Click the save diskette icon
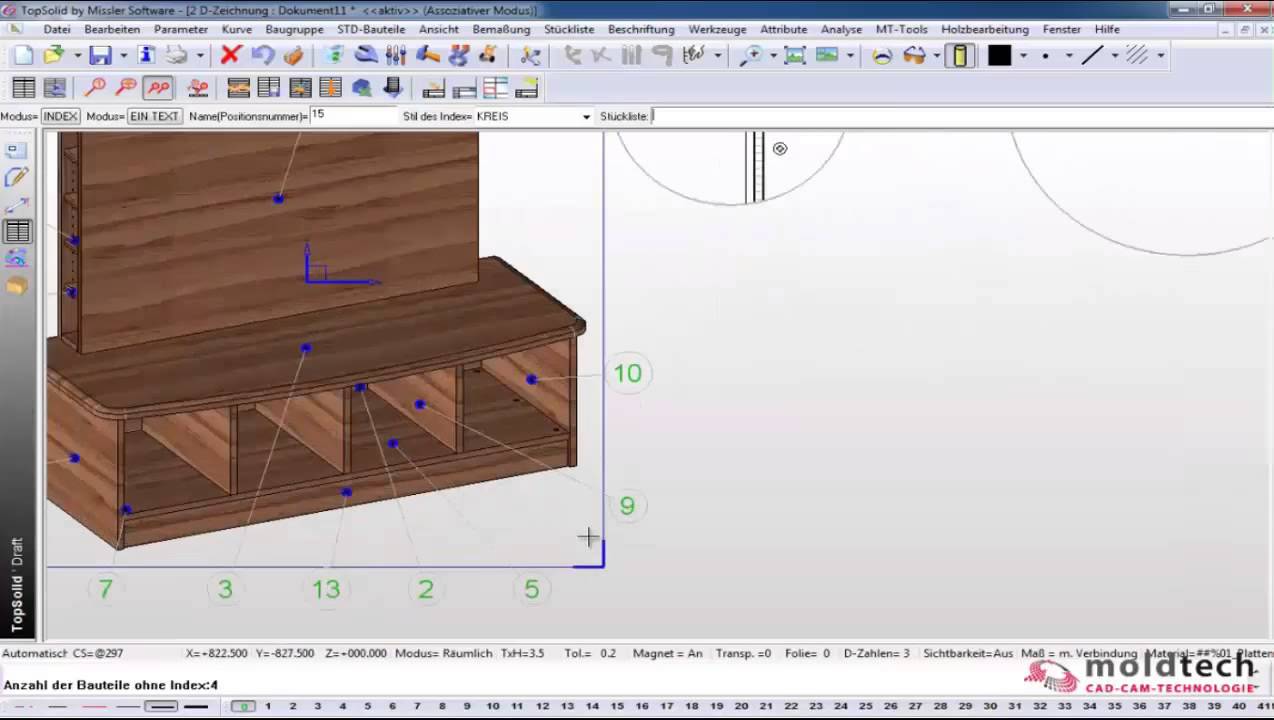The image size is (1274, 720). click(100, 56)
